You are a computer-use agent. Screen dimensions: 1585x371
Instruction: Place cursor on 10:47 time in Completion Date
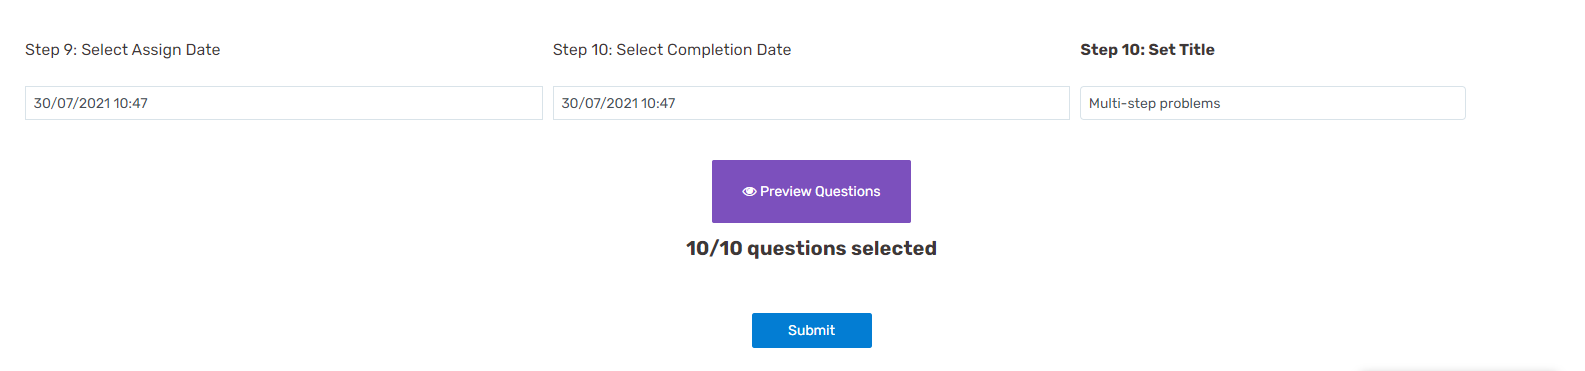(x=659, y=103)
